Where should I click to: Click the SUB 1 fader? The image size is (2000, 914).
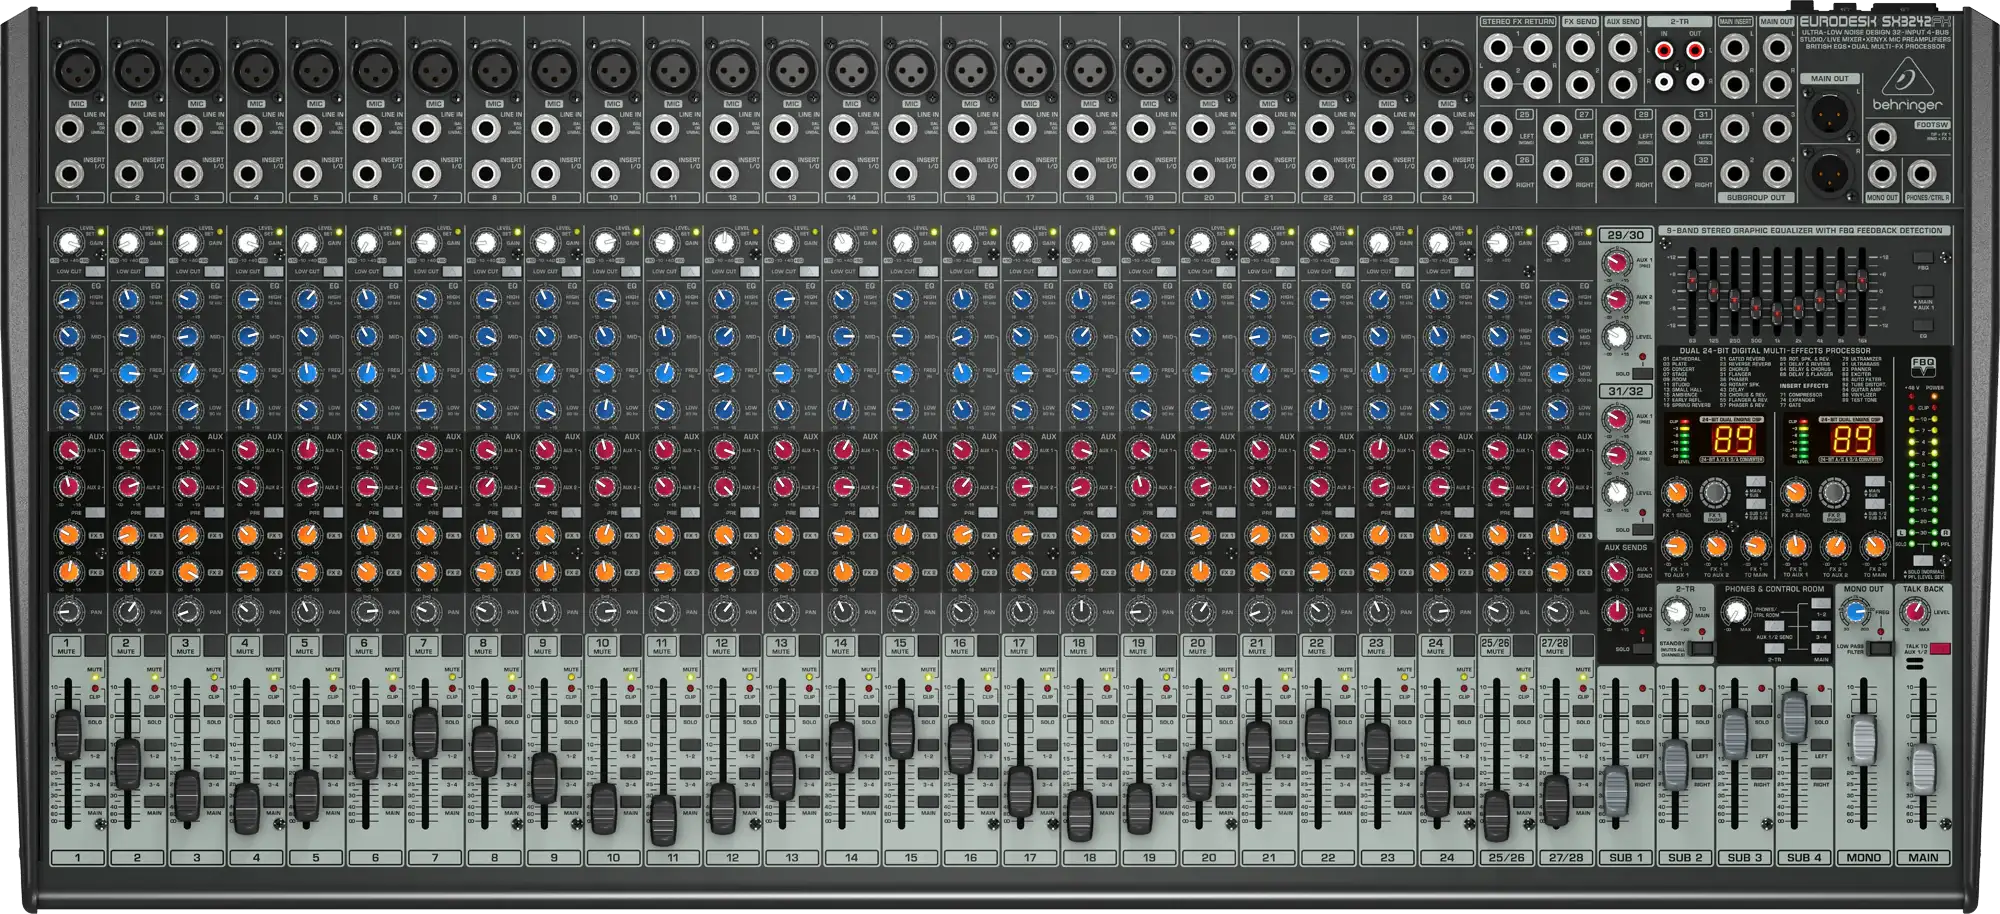[x=1616, y=792]
